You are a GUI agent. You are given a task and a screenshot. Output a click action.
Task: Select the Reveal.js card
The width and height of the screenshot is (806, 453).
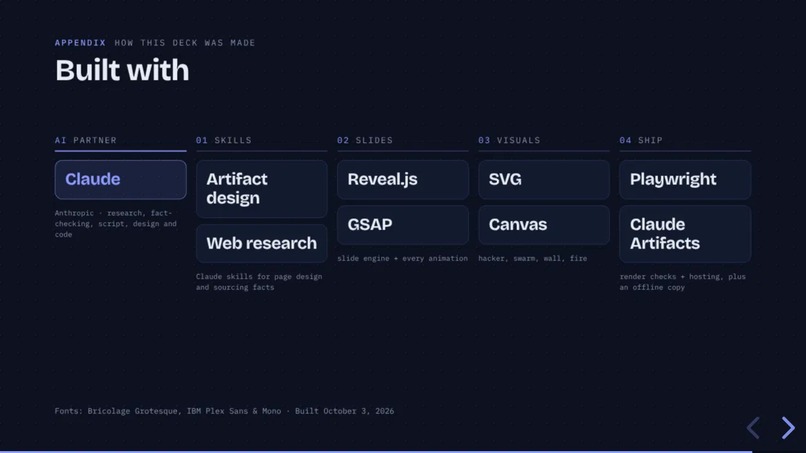tap(402, 179)
